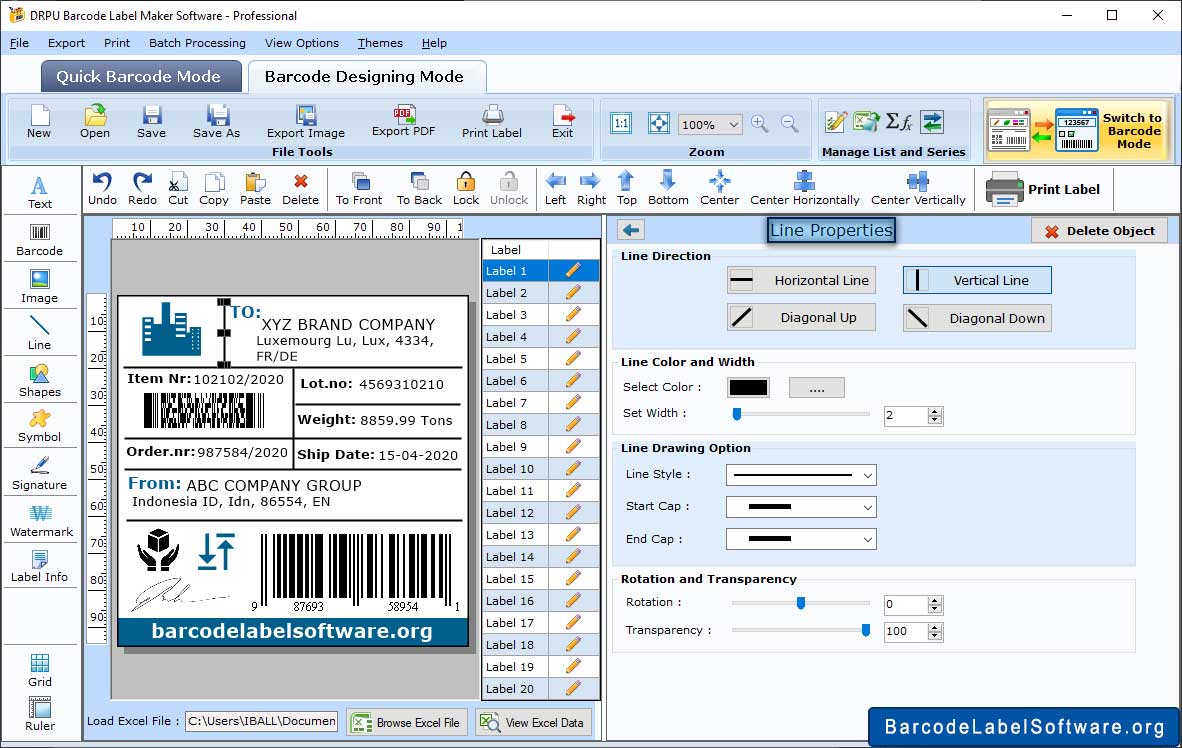Go back with Line Properties arrow

tap(631, 230)
